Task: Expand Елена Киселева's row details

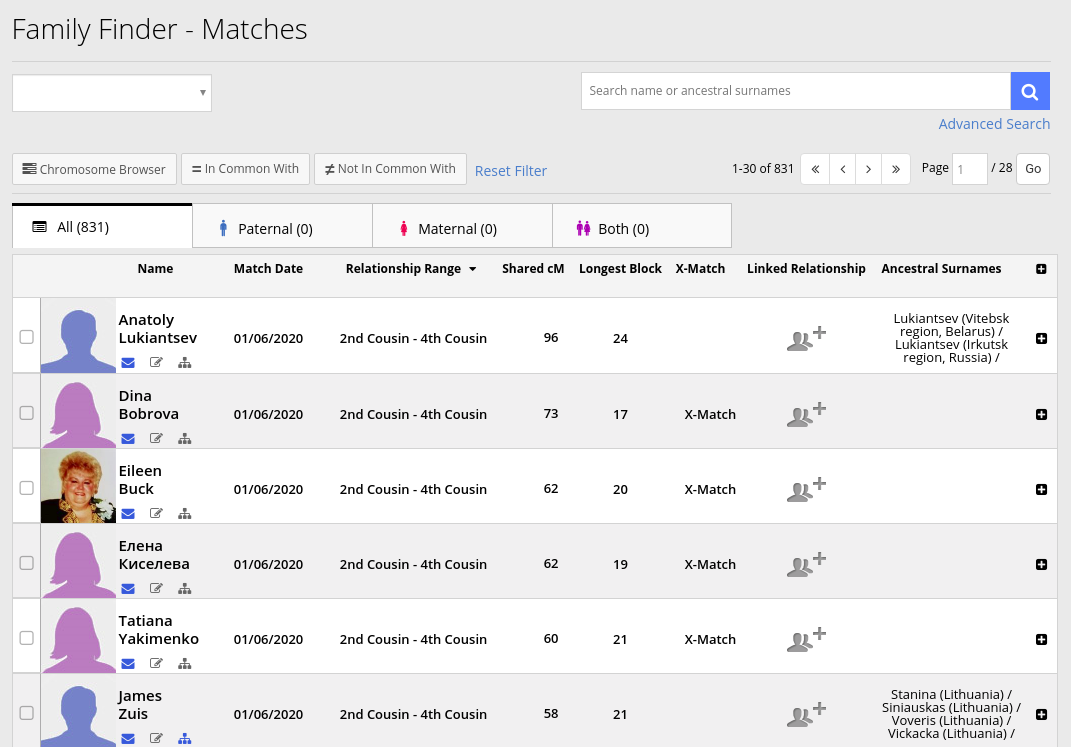Action: point(1041,565)
